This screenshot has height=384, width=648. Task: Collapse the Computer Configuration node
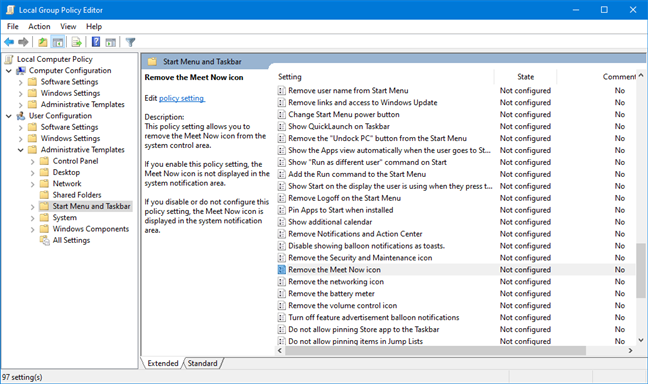coord(8,71)
